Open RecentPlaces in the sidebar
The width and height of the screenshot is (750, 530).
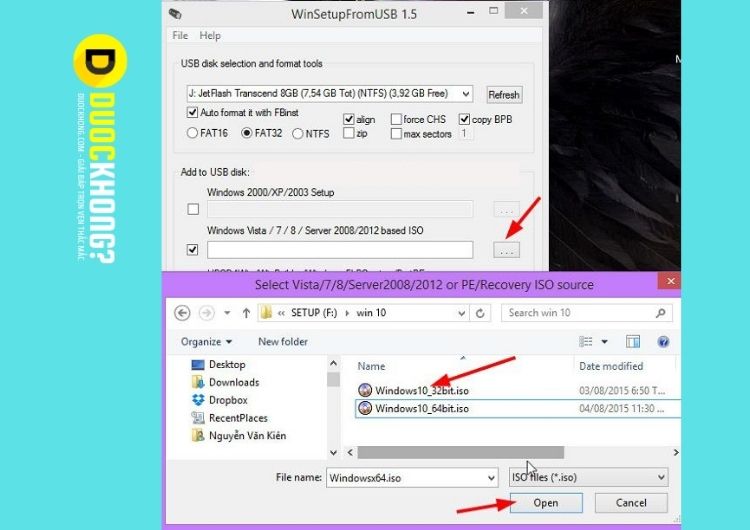click(x=229, y=418)
